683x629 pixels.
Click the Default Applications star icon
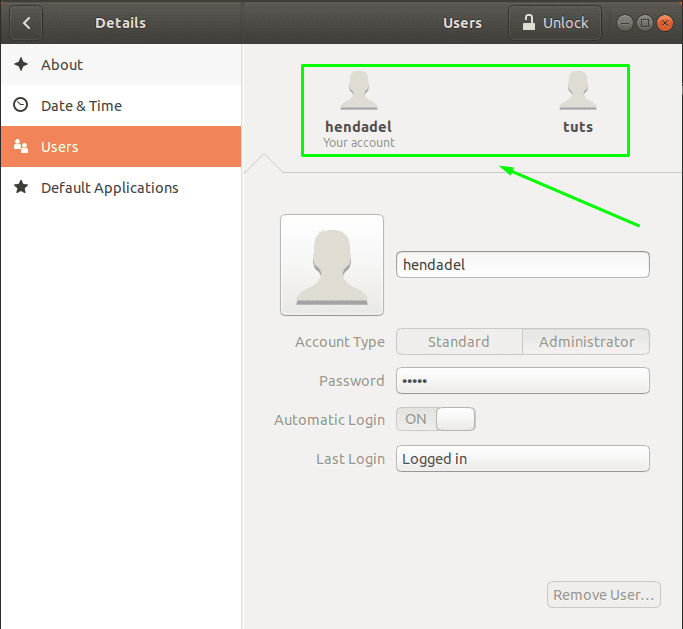(x=21, y=187)
